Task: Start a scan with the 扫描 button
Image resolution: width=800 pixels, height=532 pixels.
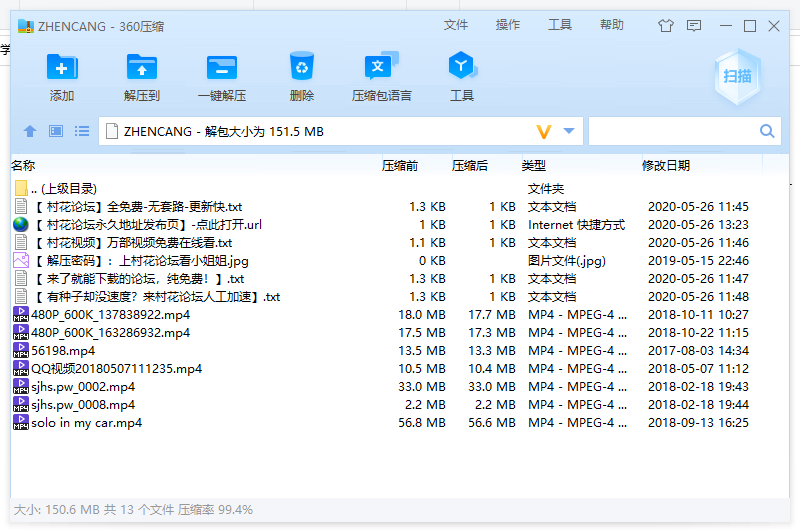Action: point(737,76)
